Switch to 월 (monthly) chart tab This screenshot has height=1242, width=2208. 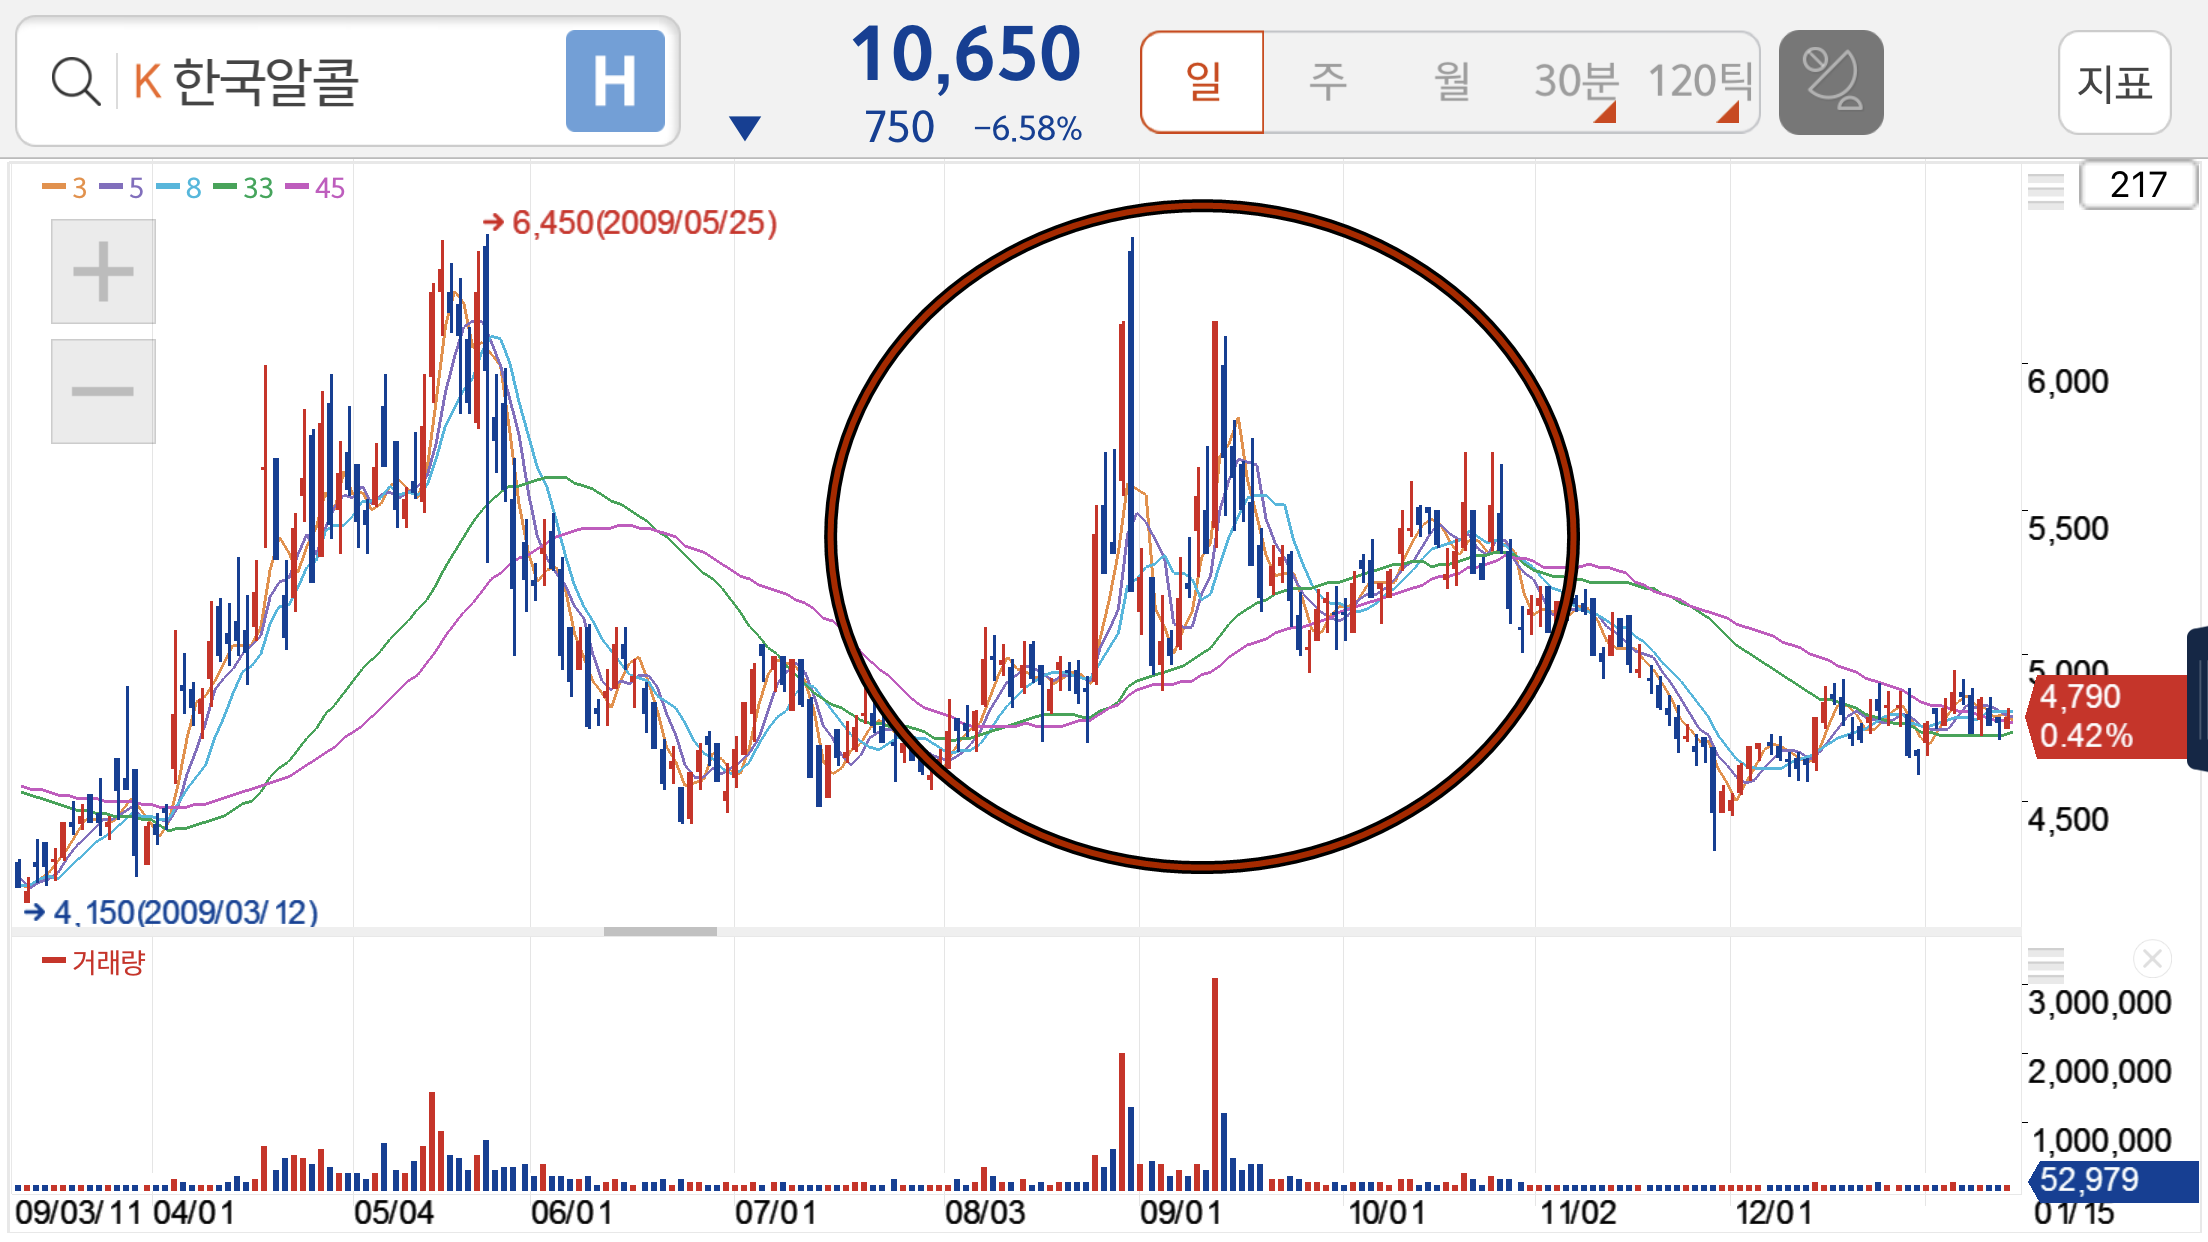coord(1452,82)
